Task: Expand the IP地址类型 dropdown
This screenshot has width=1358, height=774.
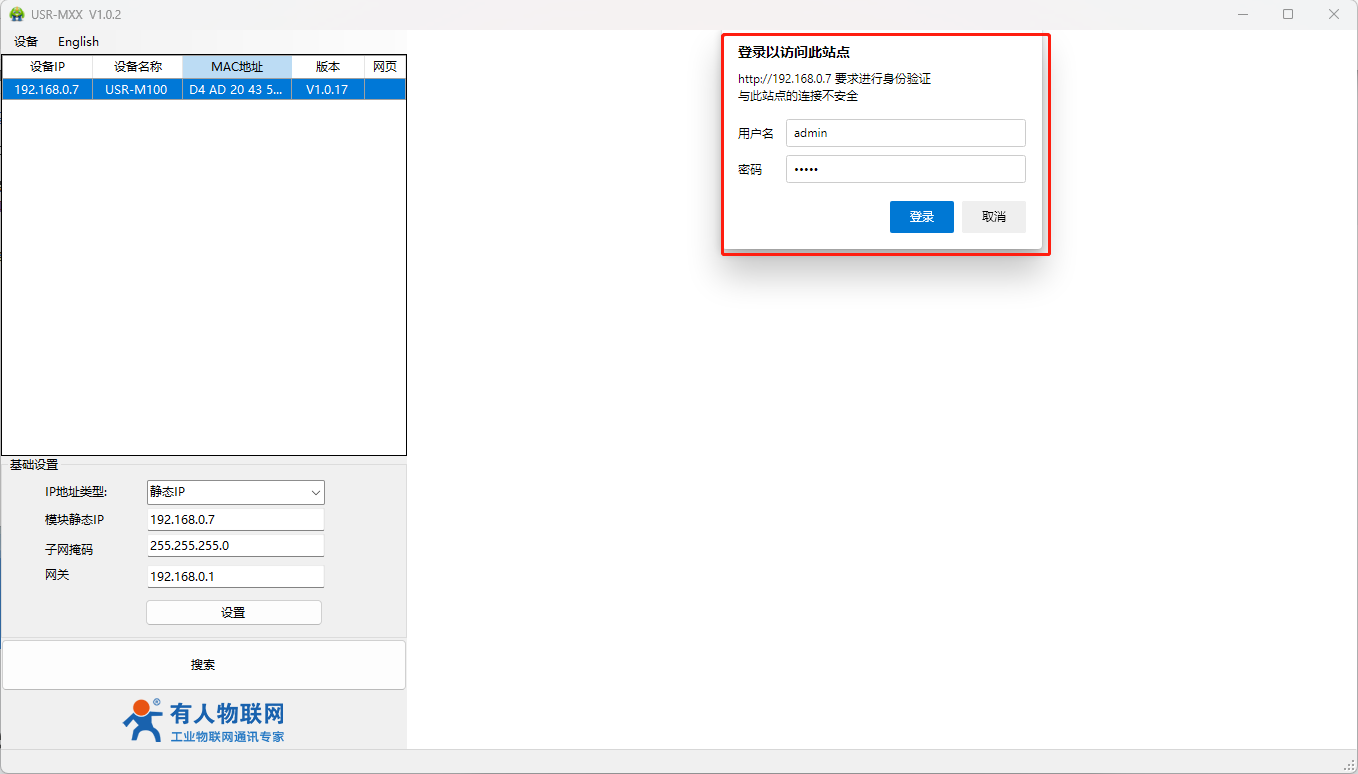Action: (235, 492)
